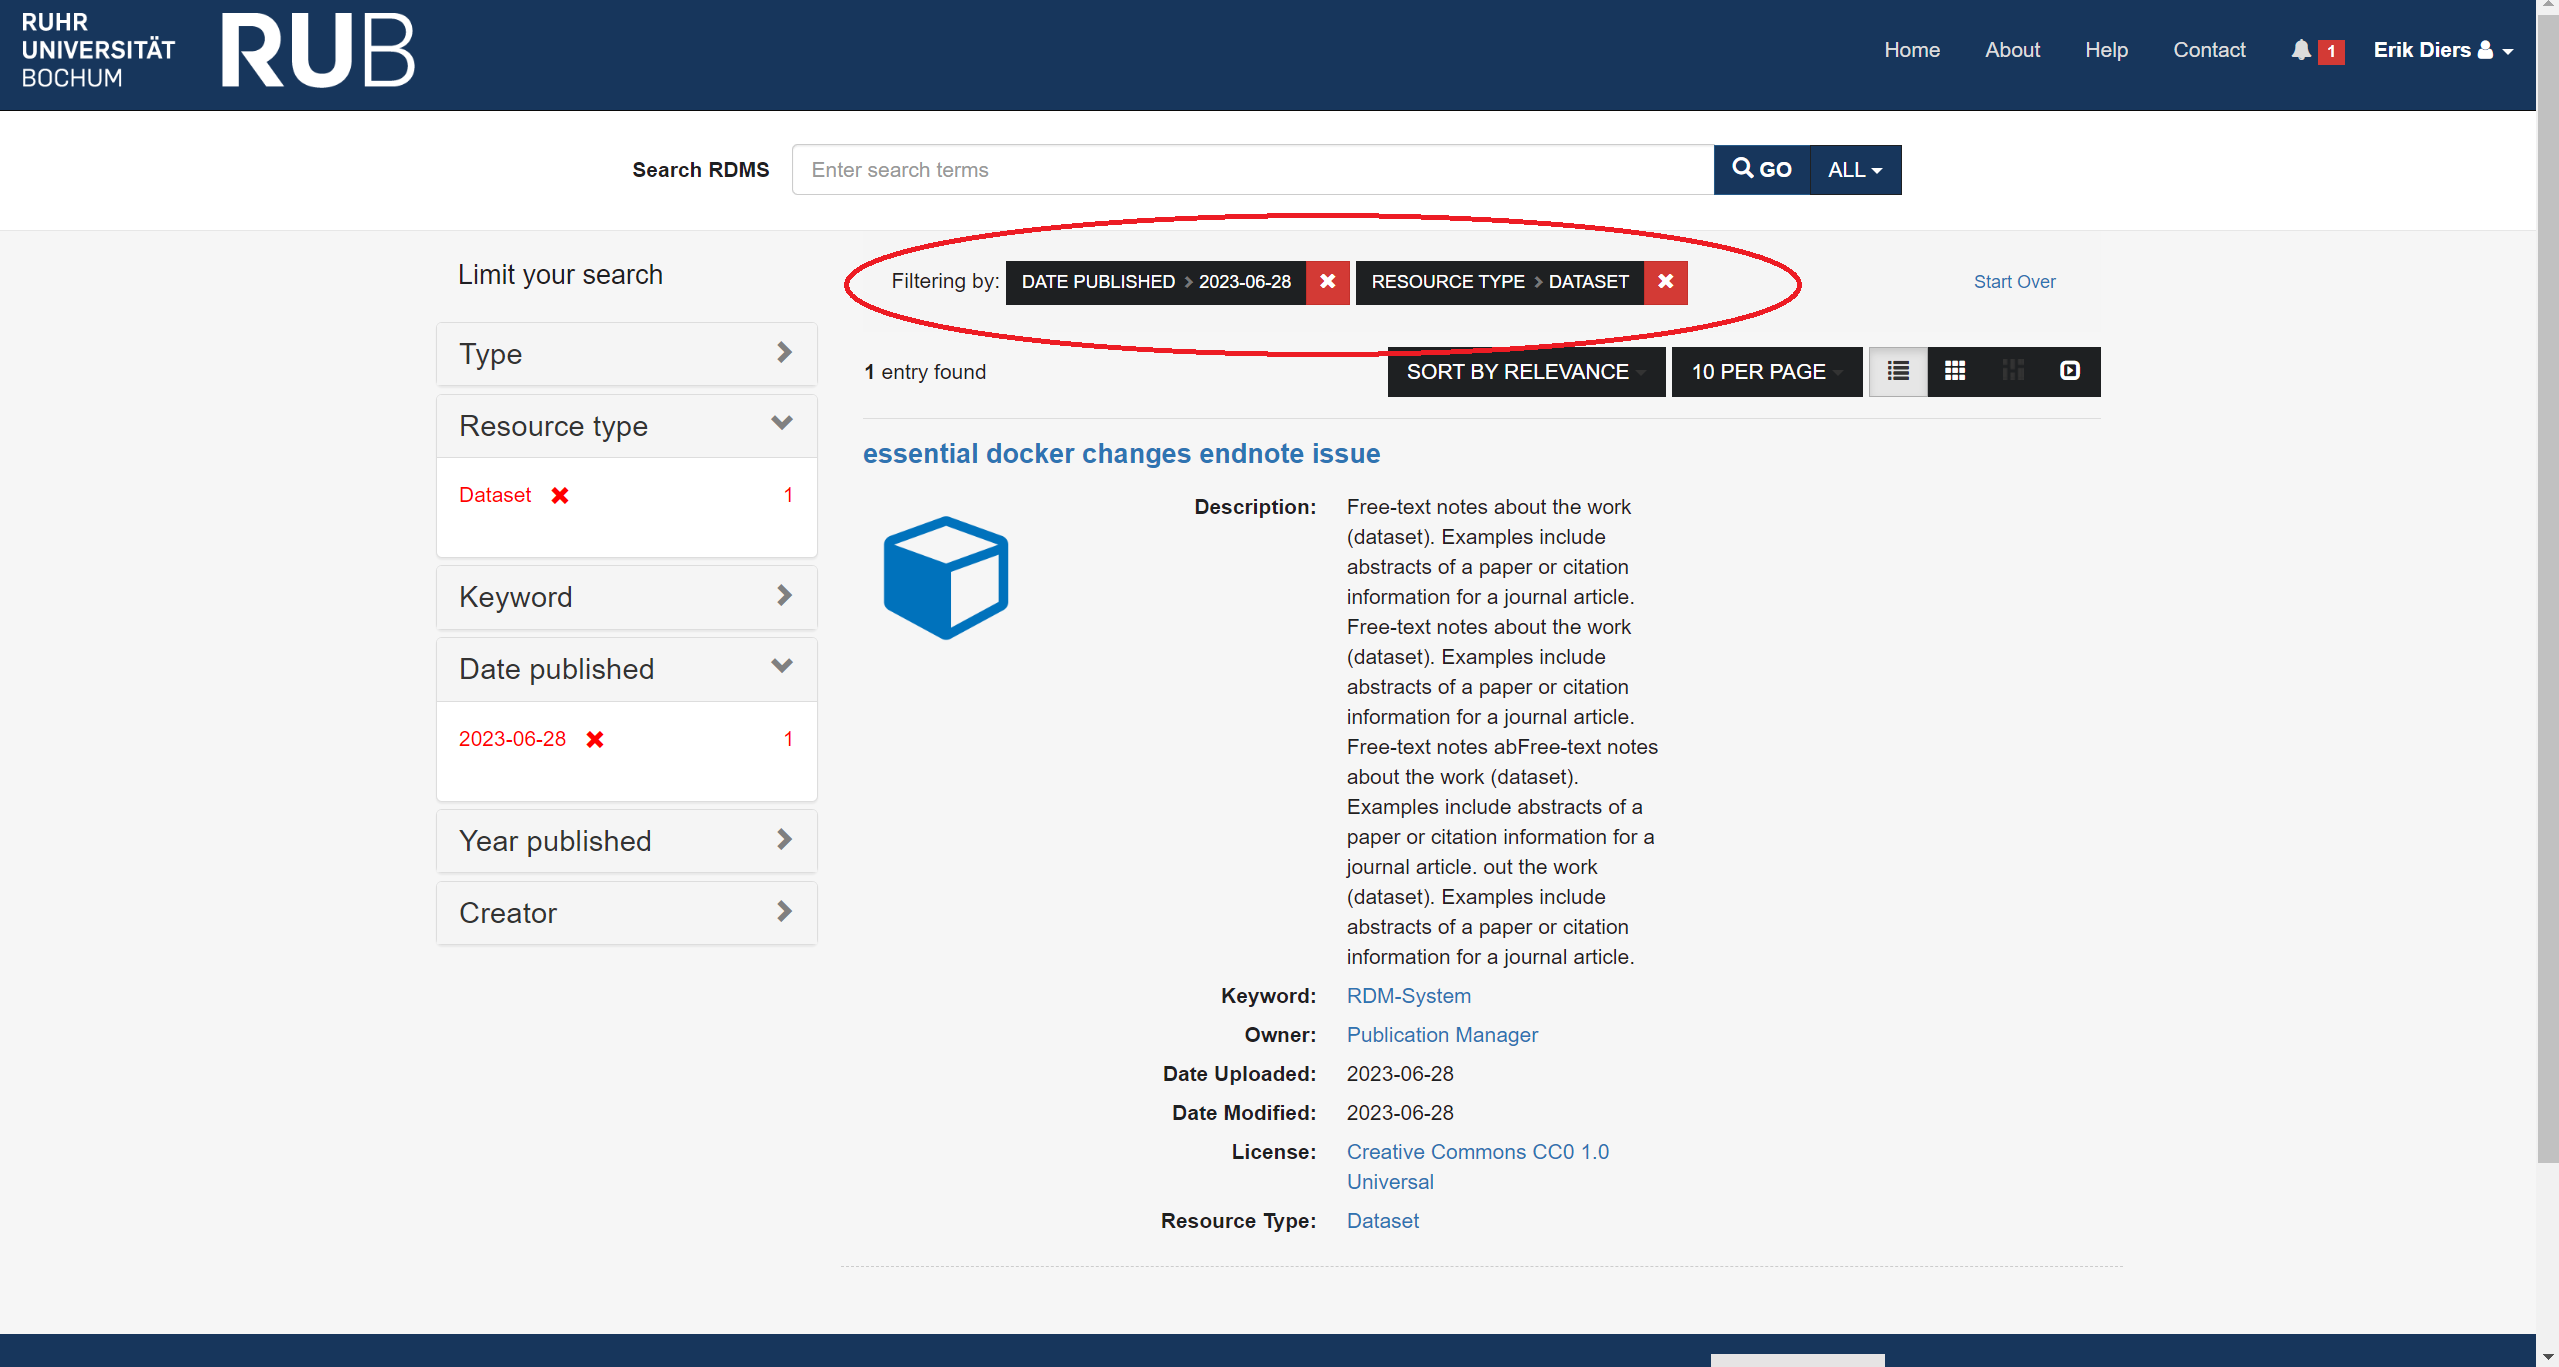Image resolution: width=2559 pixels, height=1367 pixels.
Task: Remove the RESOURCE TYPE DATASET filter tag
Action: point(1665,283)
